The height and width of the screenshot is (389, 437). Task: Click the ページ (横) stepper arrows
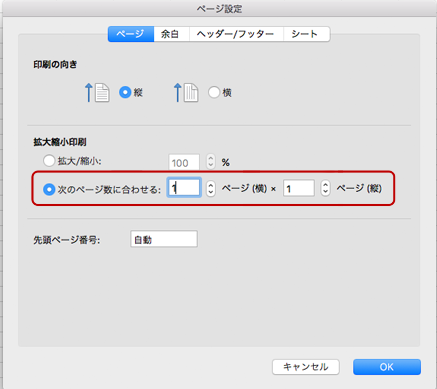point(210,188)
